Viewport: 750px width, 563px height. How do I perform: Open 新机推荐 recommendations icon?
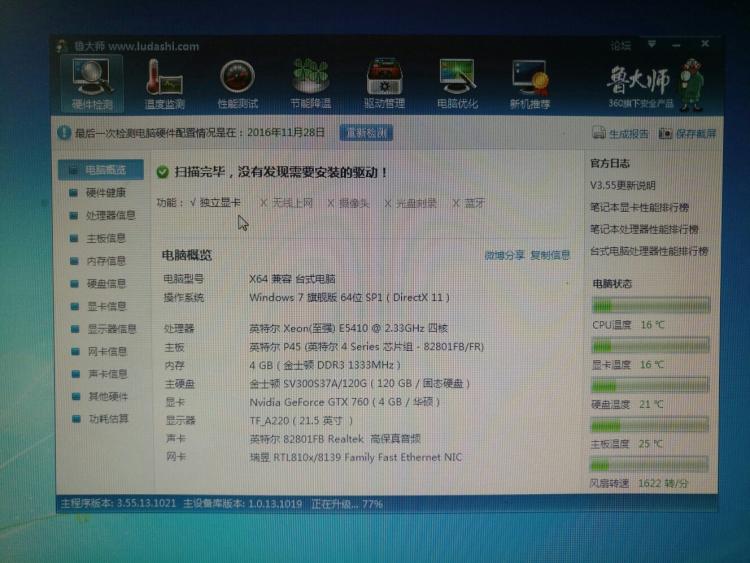pyautogui.click(x=530, y=85)
